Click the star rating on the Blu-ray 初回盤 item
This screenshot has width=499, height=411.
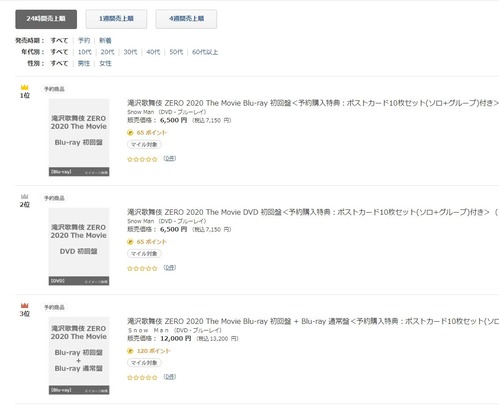point(142,159)
